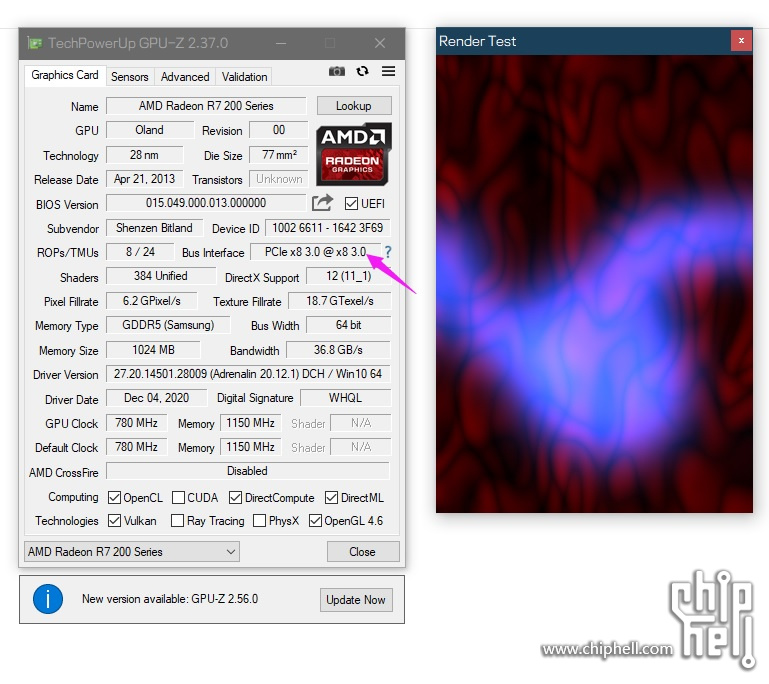Click the AMD Radeon Graphics logo
Viewport: 769px width, 684px height.
point(354,154)
